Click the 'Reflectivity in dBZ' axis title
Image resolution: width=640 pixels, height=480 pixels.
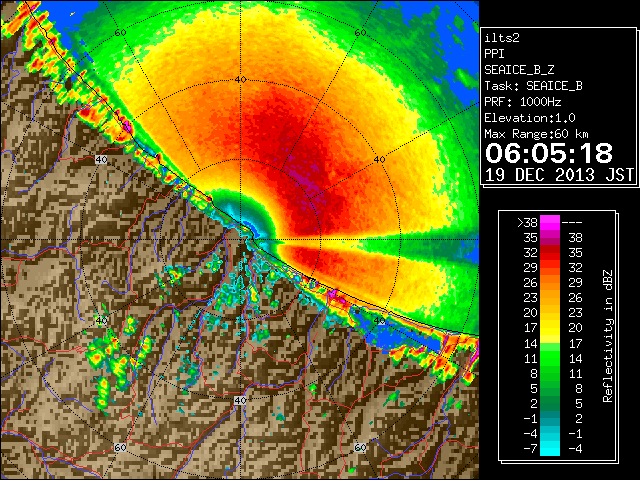click(x=608, y=336)
